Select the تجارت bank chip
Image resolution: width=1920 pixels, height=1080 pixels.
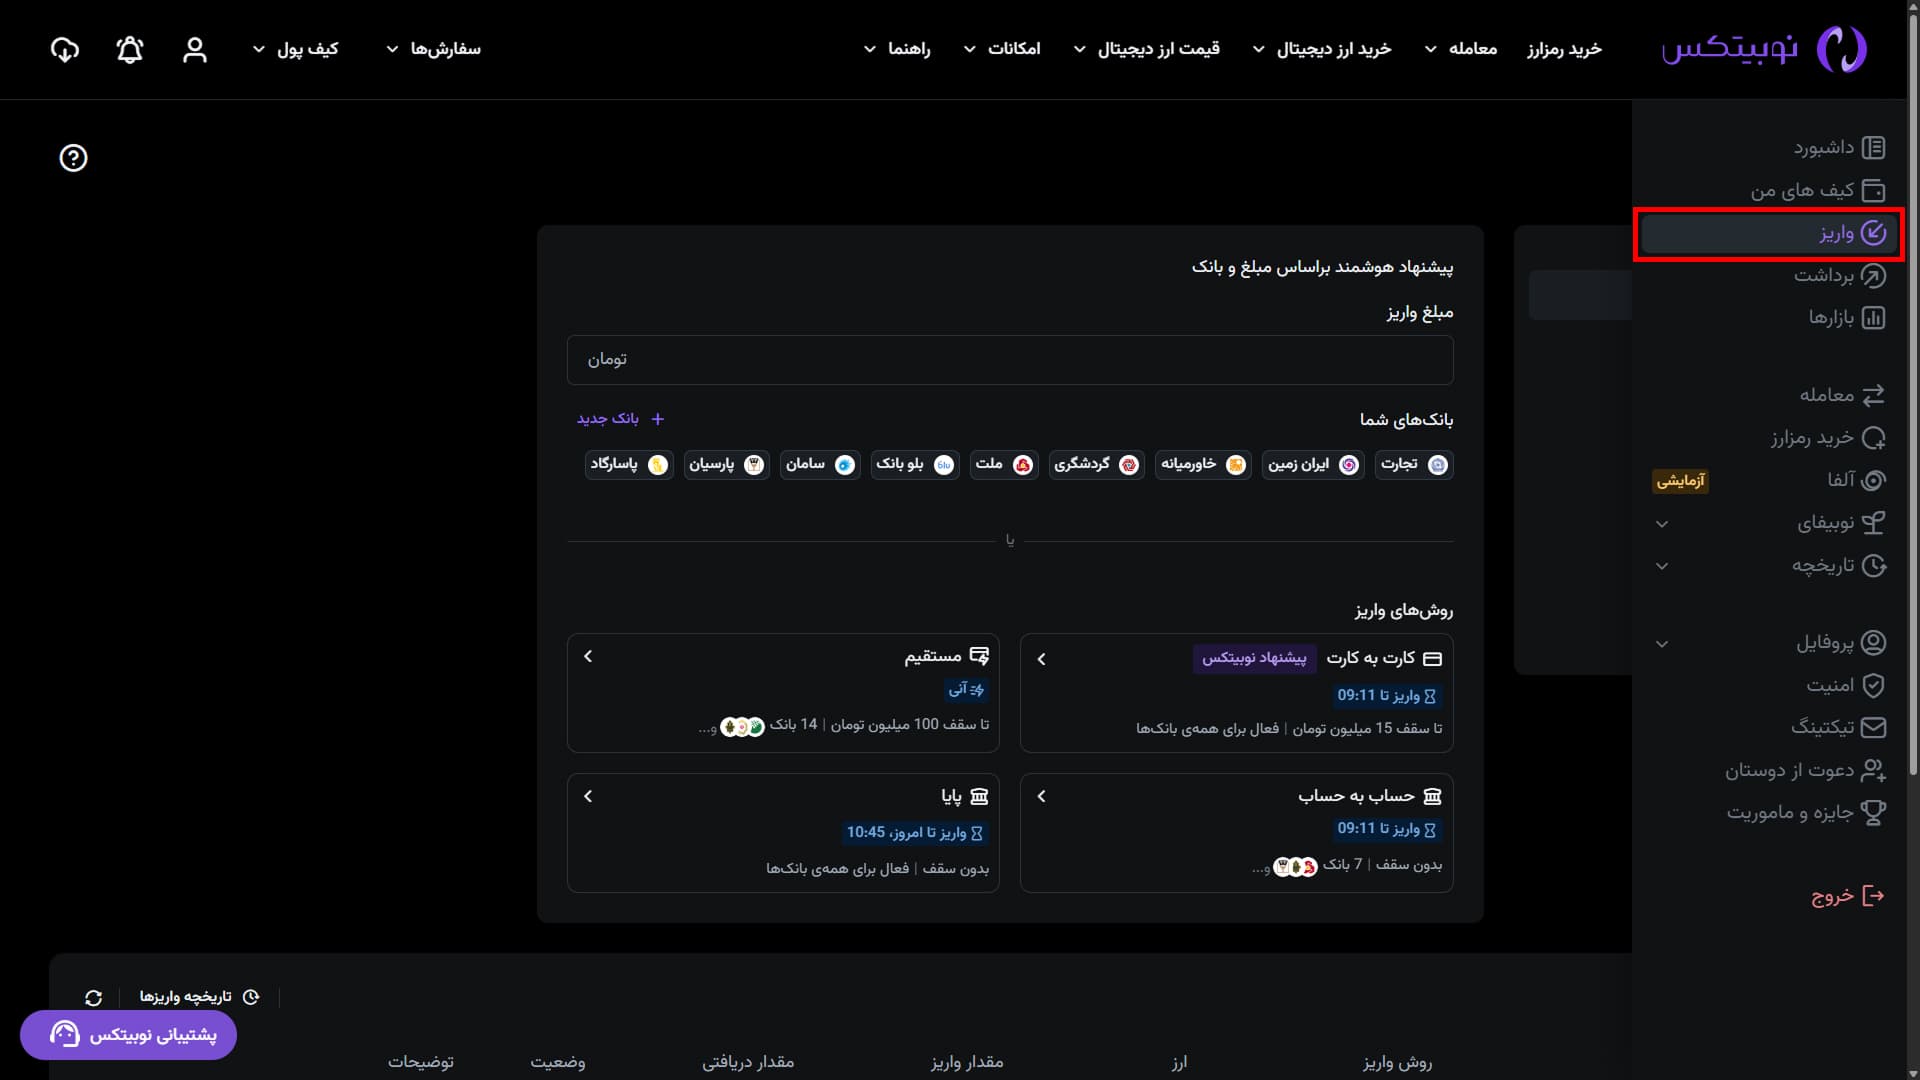click(1413, 464)
